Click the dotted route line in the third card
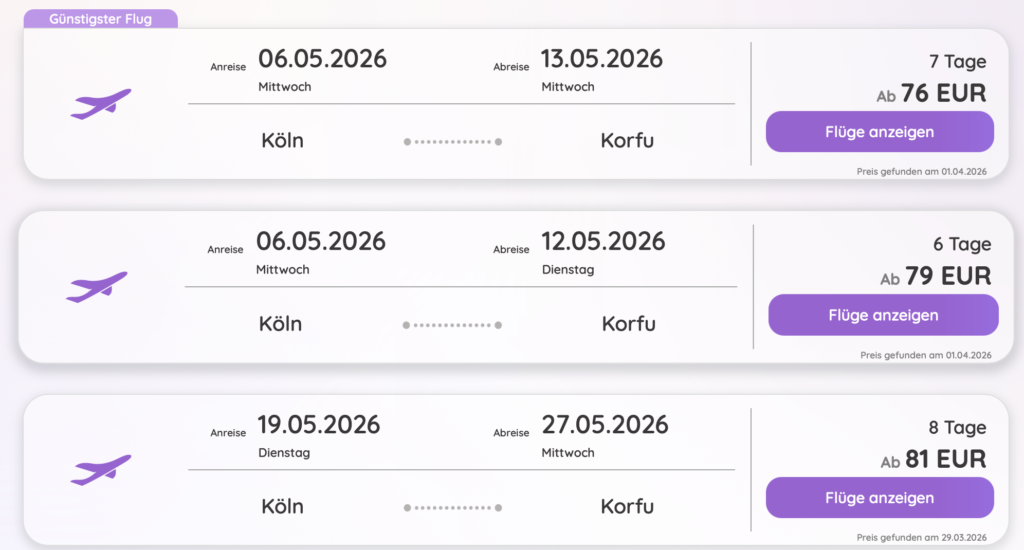This screenshot has width=1024, height=550. (453, 508)
